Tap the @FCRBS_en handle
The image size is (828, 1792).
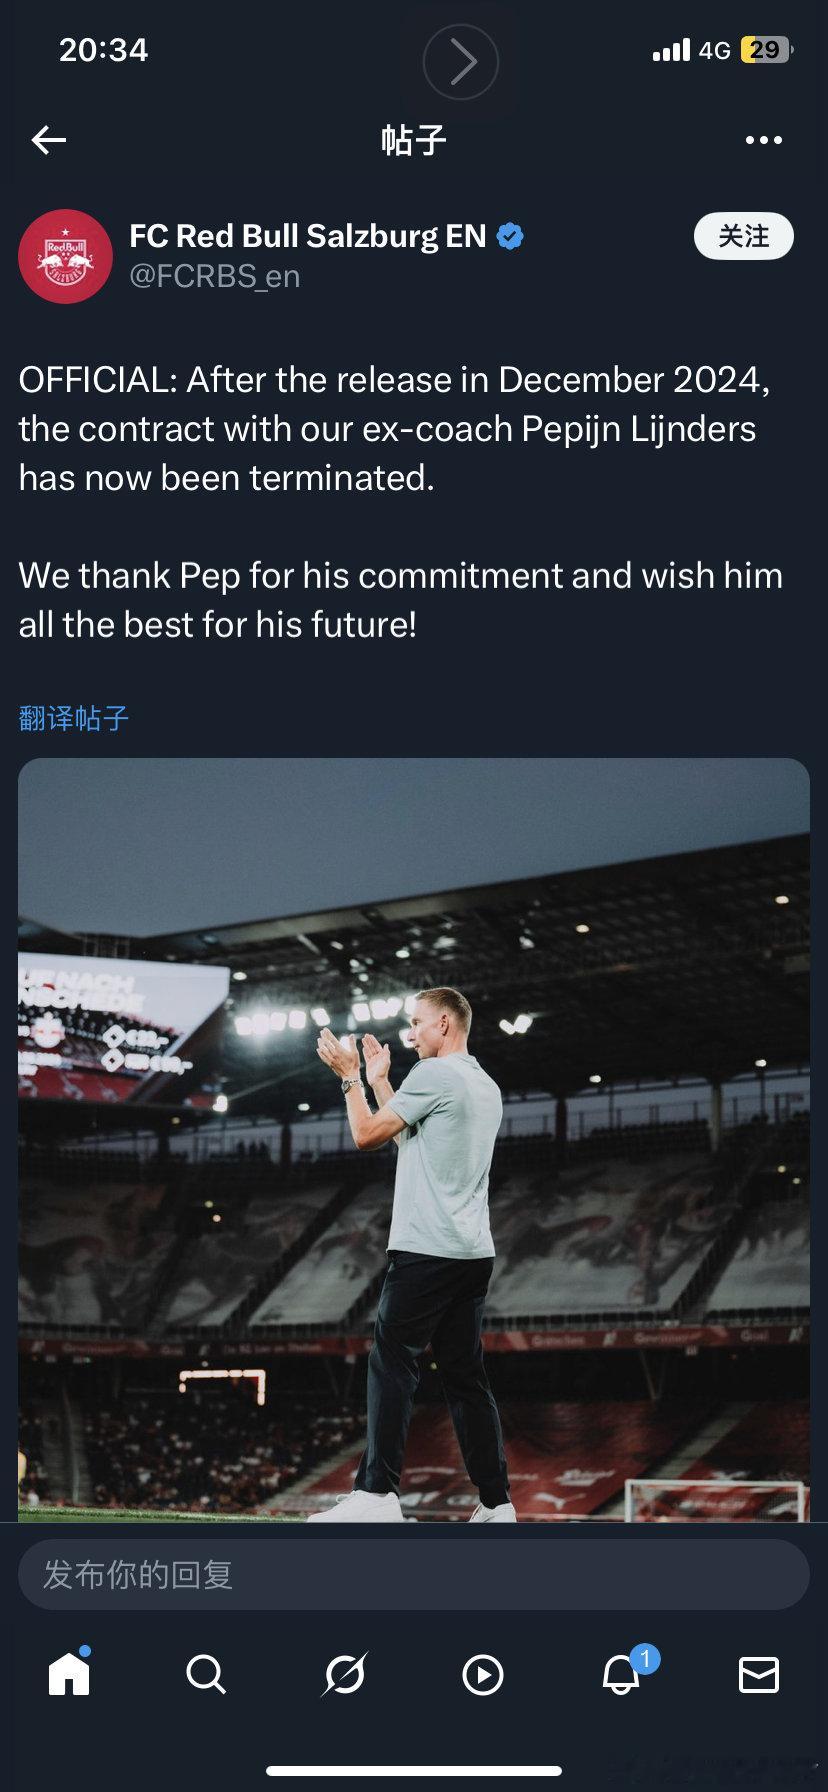pos(214,277)
